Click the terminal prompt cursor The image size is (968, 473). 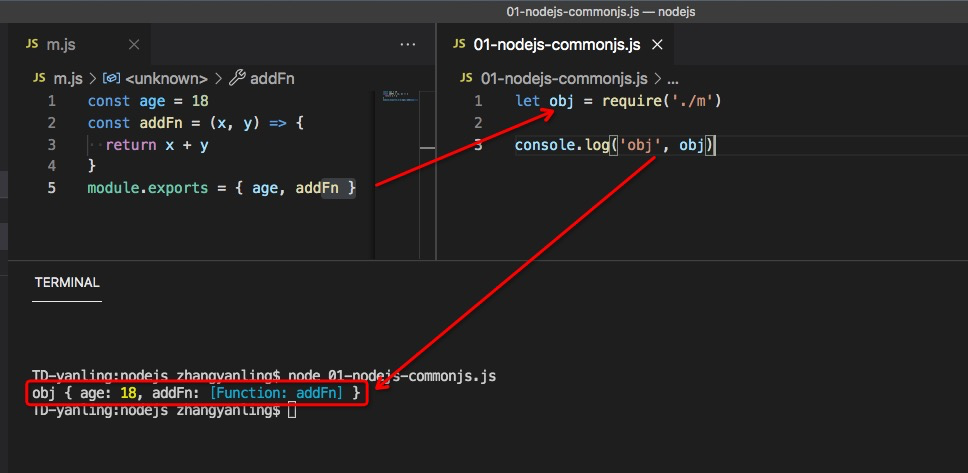(x=292, y=410)
